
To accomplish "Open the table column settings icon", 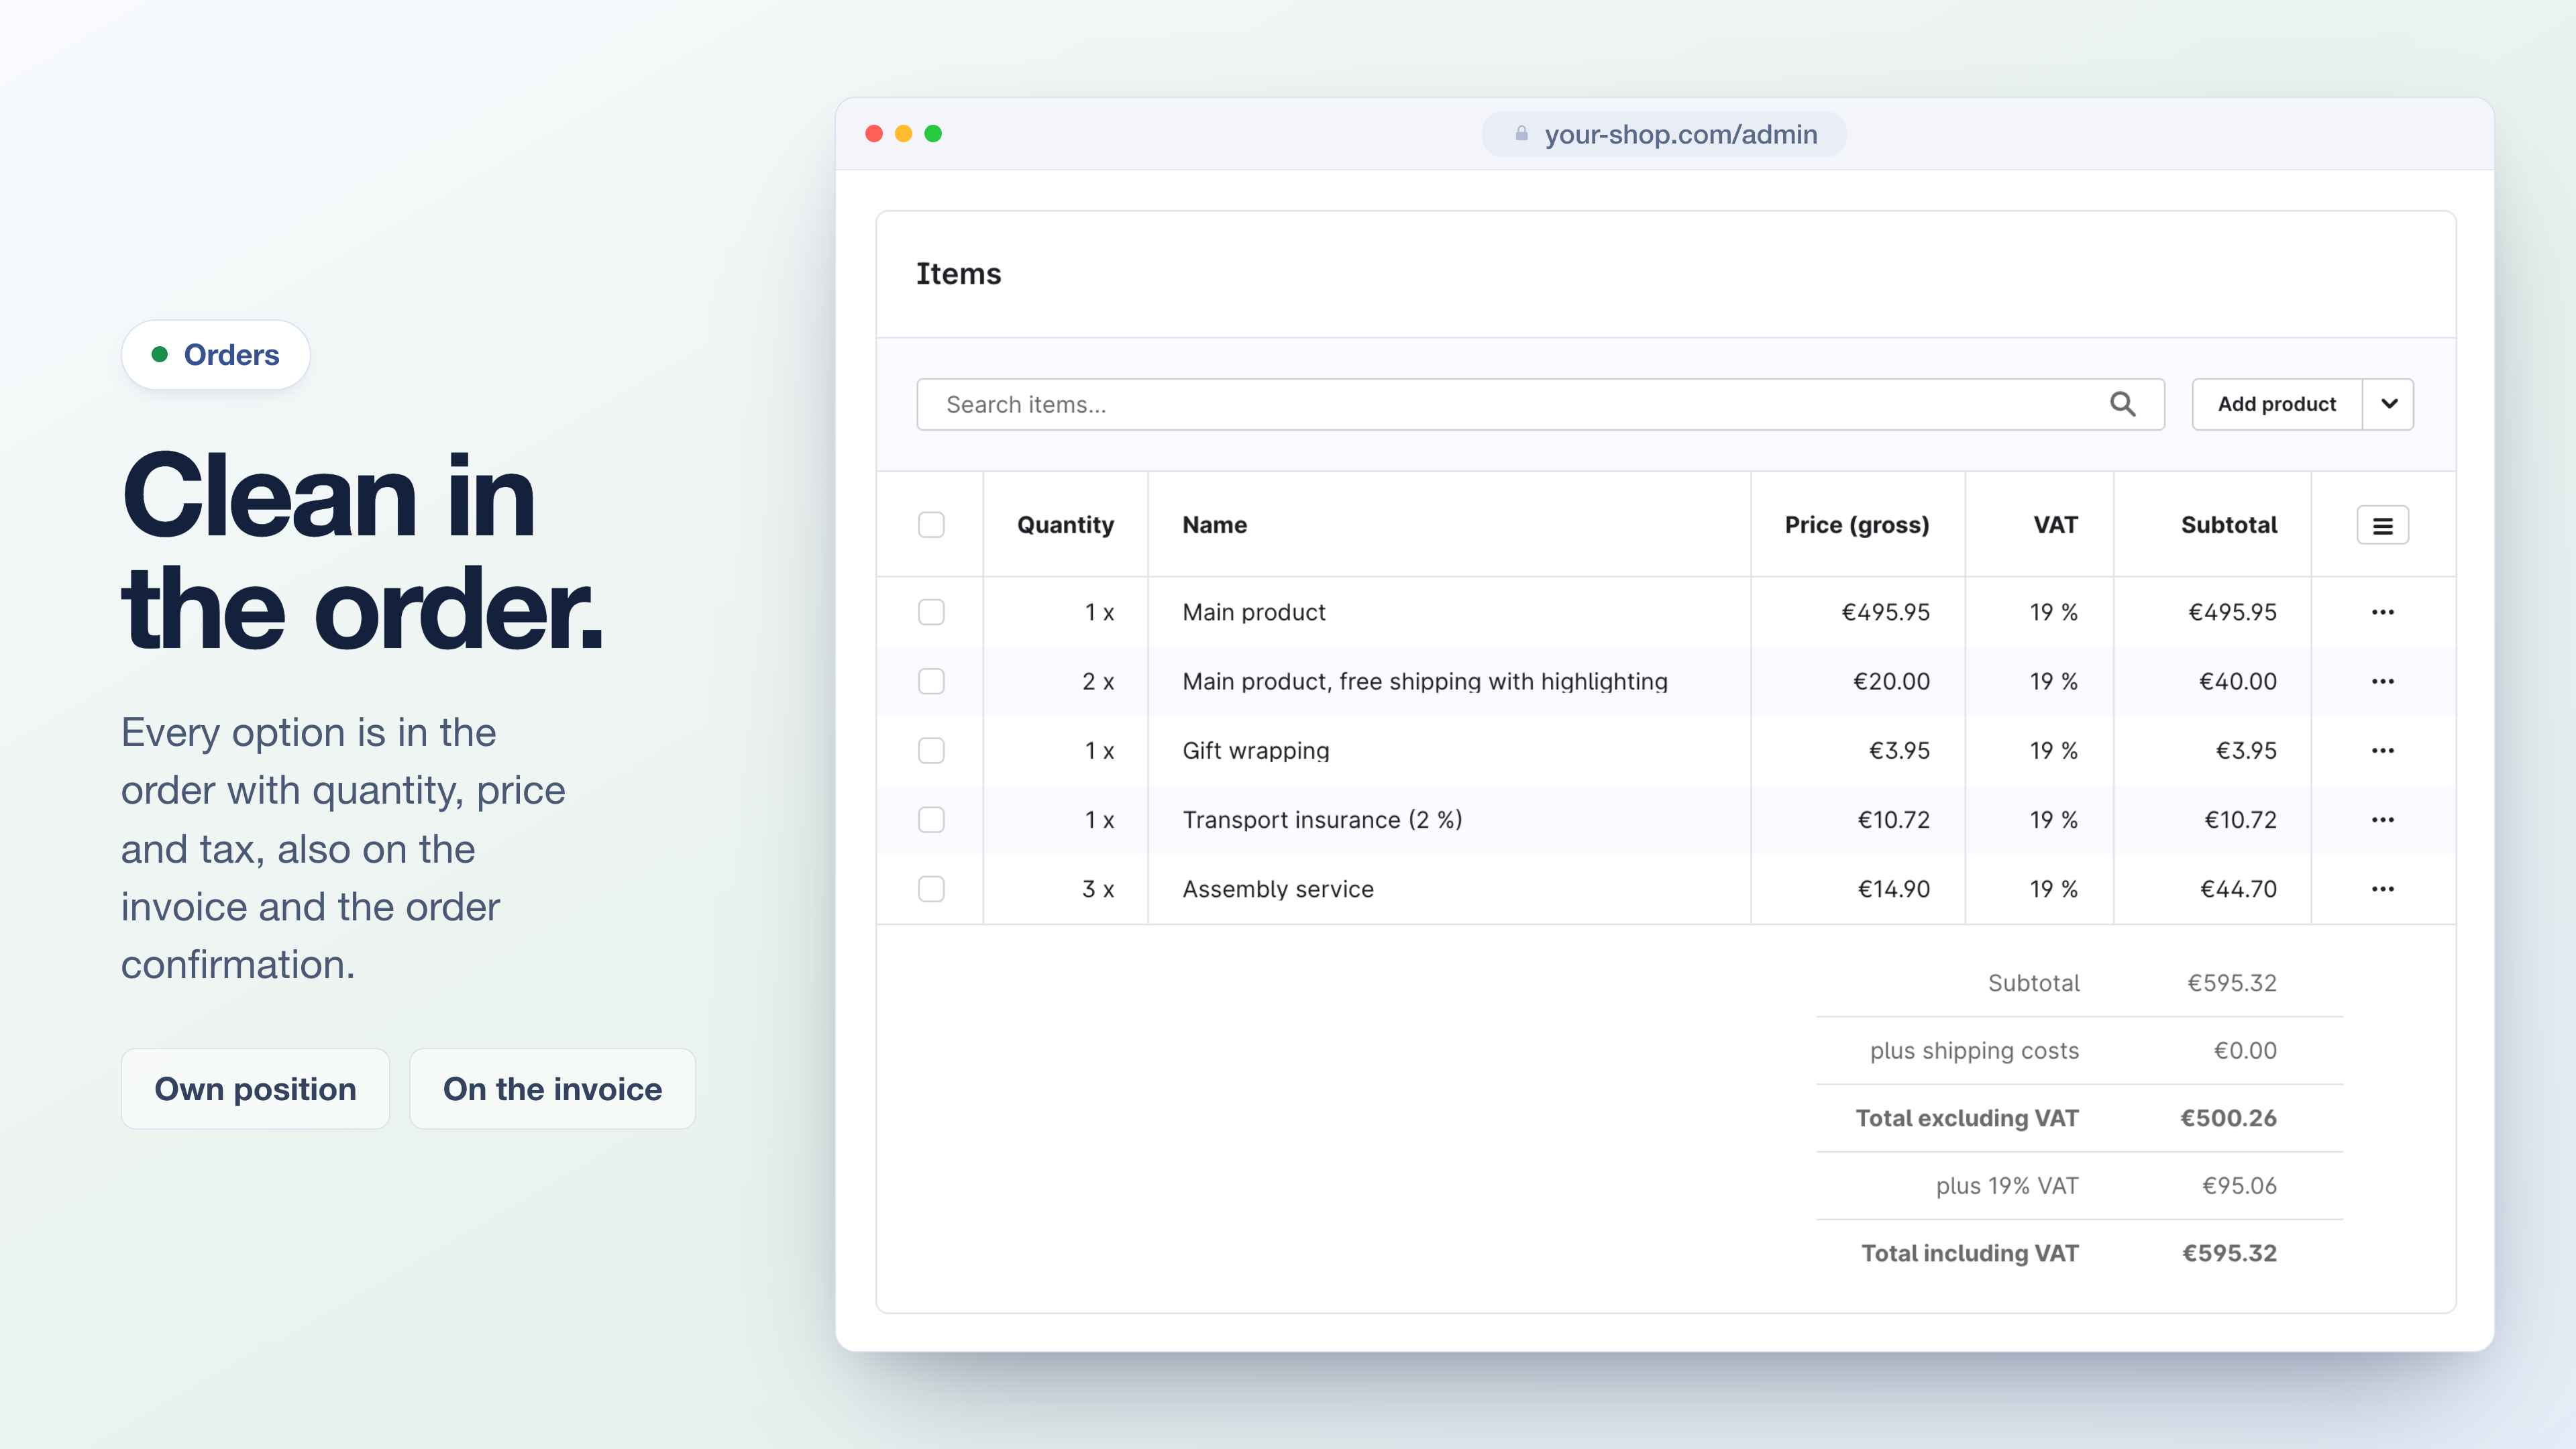I will (x=2382, y=525).
